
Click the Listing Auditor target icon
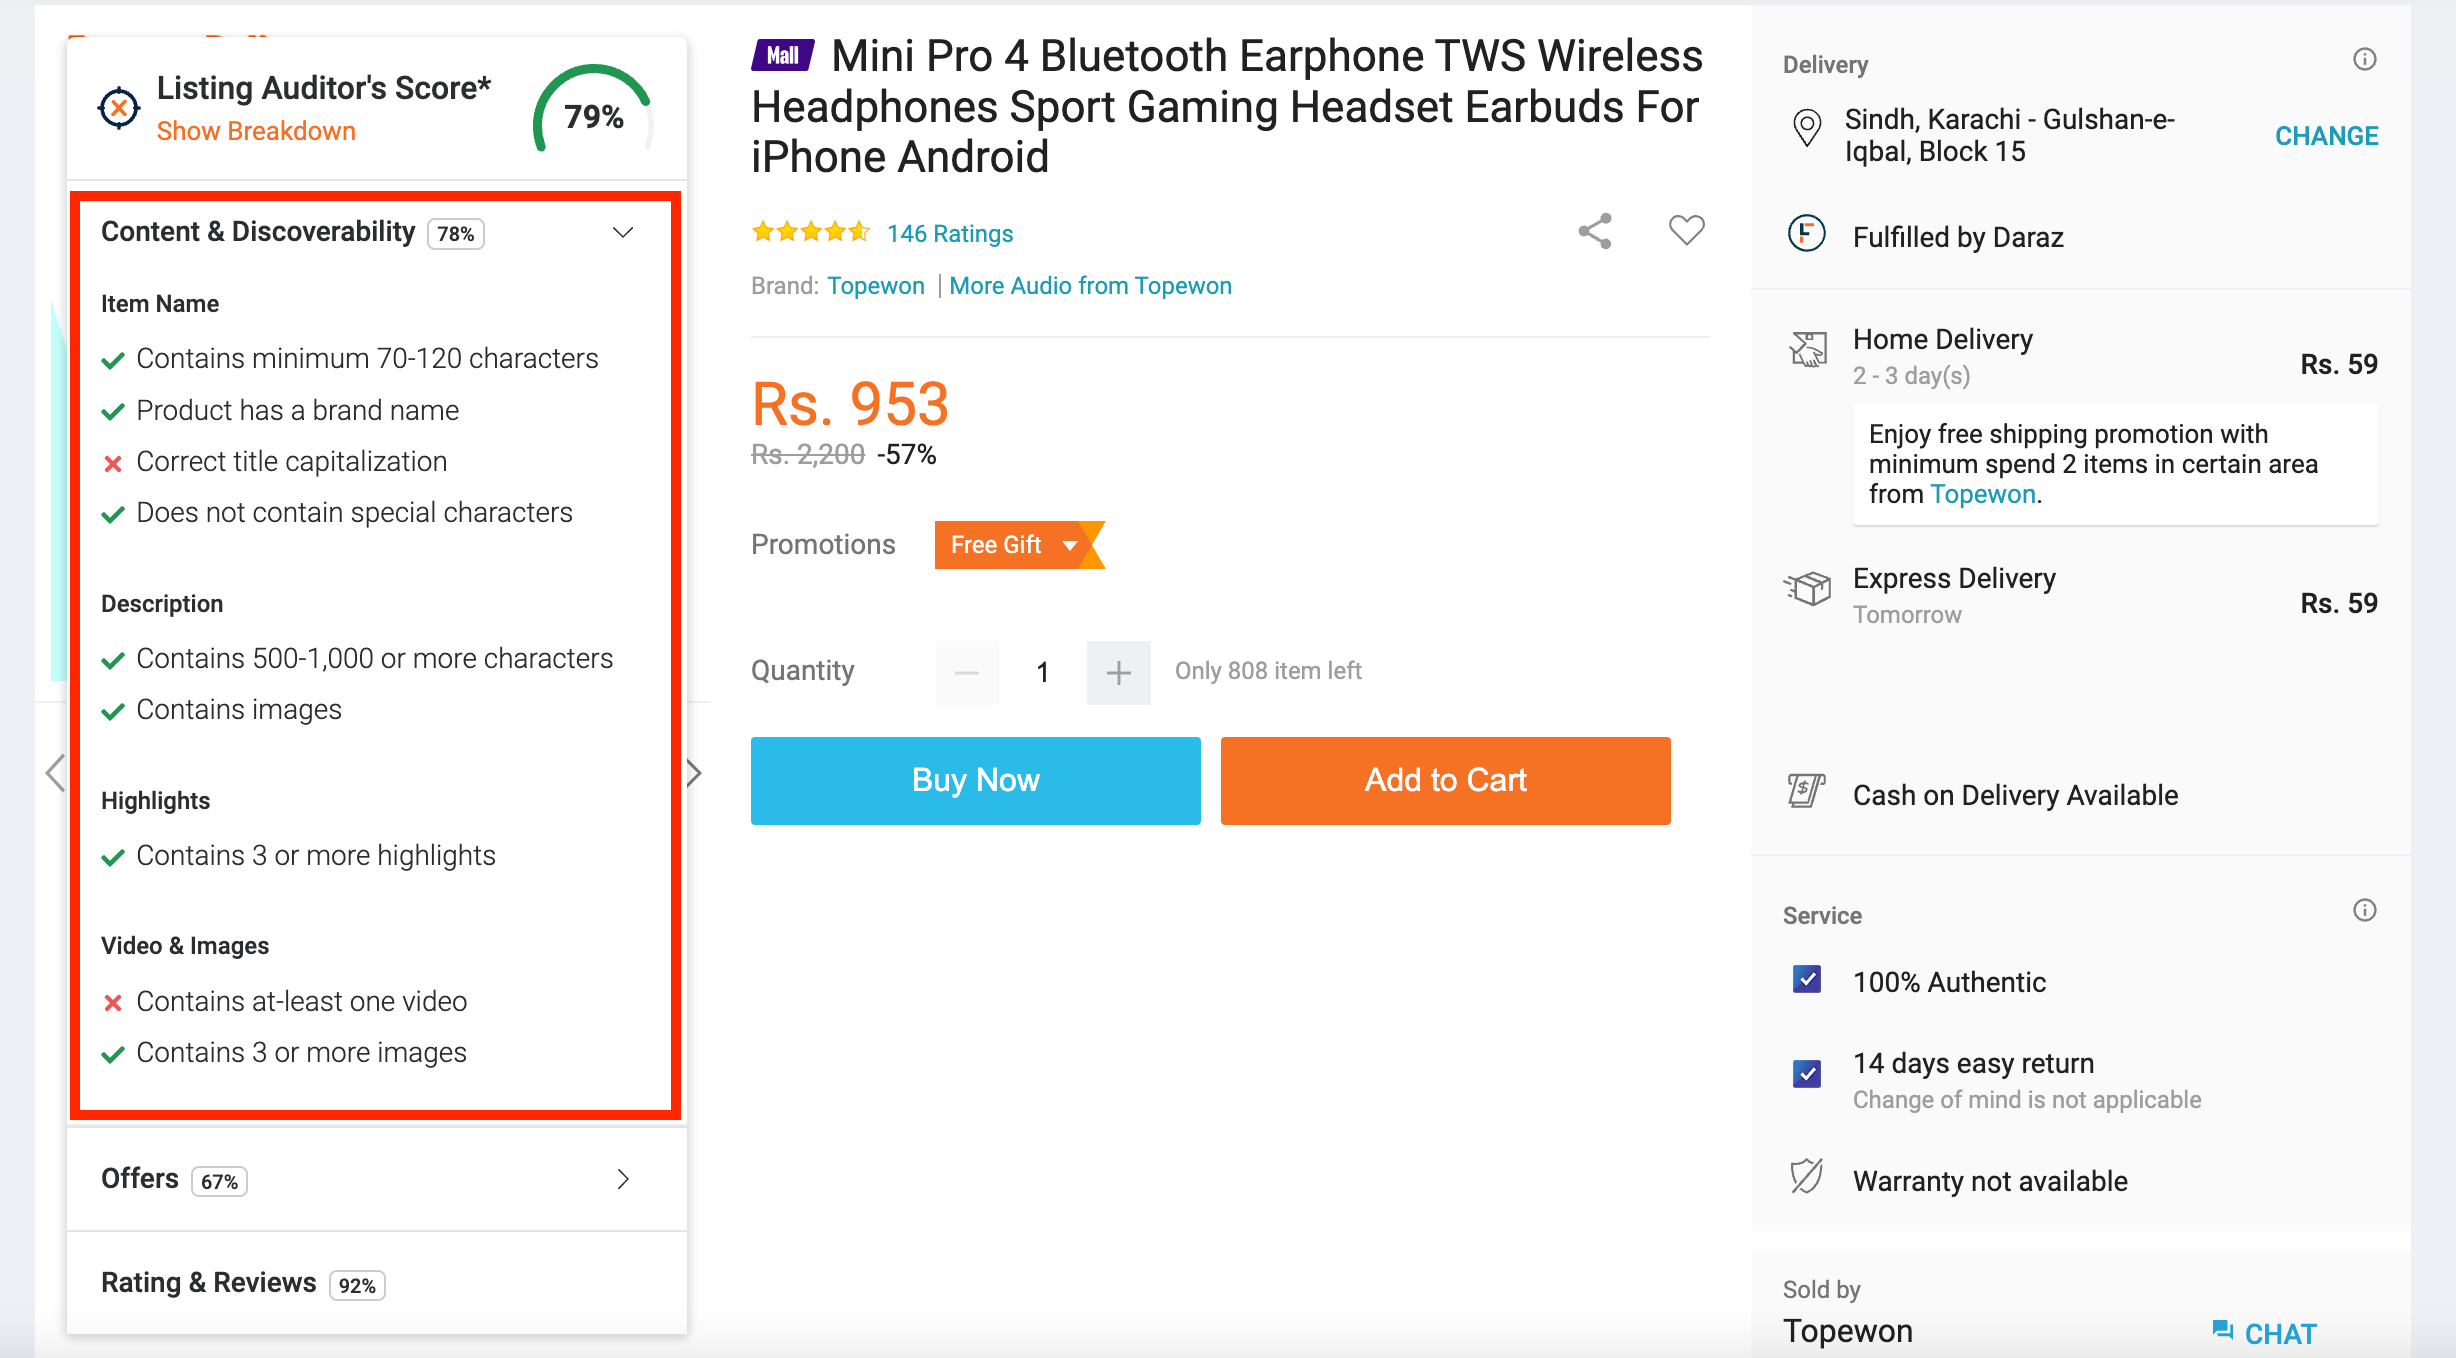[x=119, y=107]
